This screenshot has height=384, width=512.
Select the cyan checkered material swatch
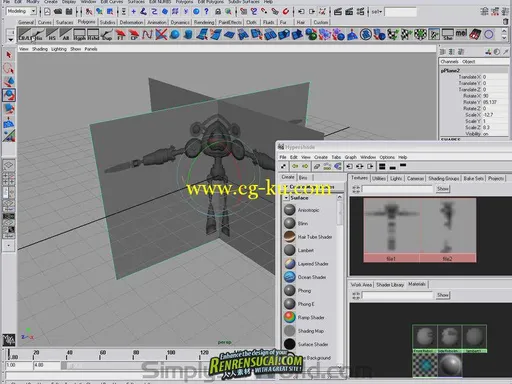coord(425,365)
